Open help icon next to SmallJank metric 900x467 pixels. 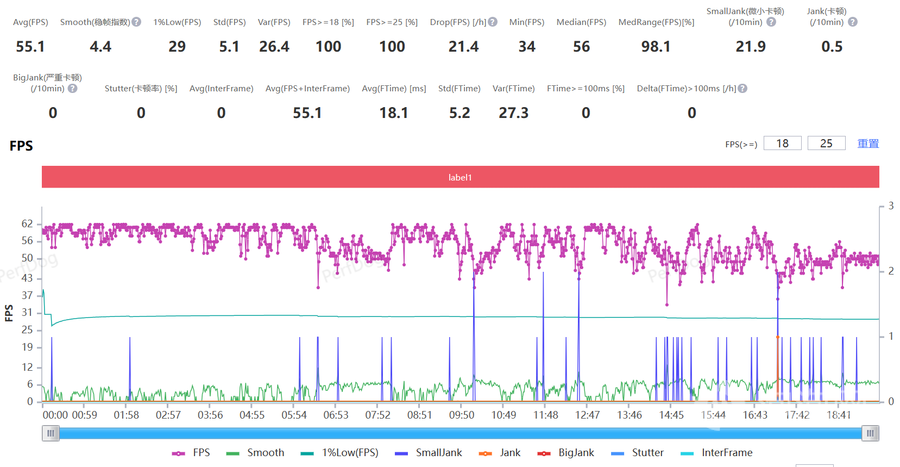pos(771,22)
